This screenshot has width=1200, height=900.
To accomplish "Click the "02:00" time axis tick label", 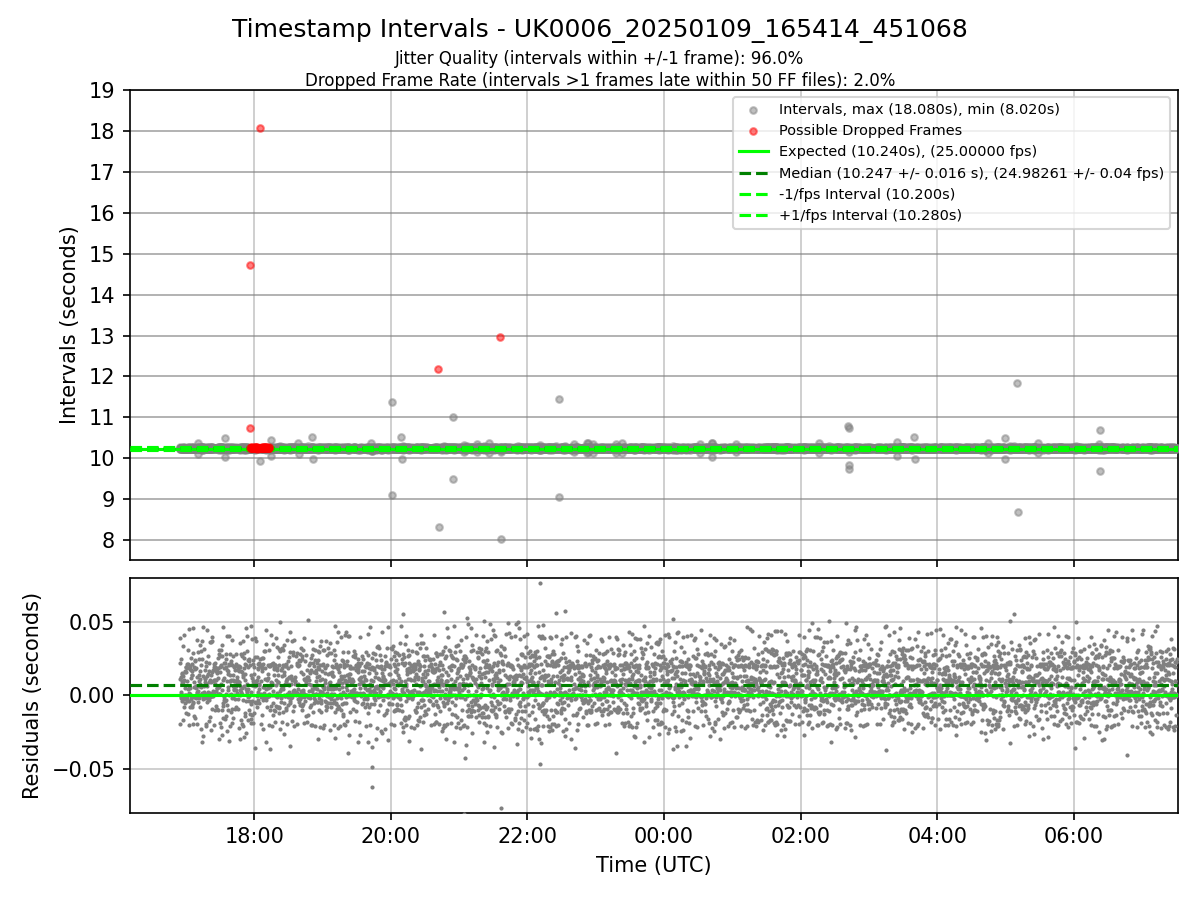I will pos(800,835).
